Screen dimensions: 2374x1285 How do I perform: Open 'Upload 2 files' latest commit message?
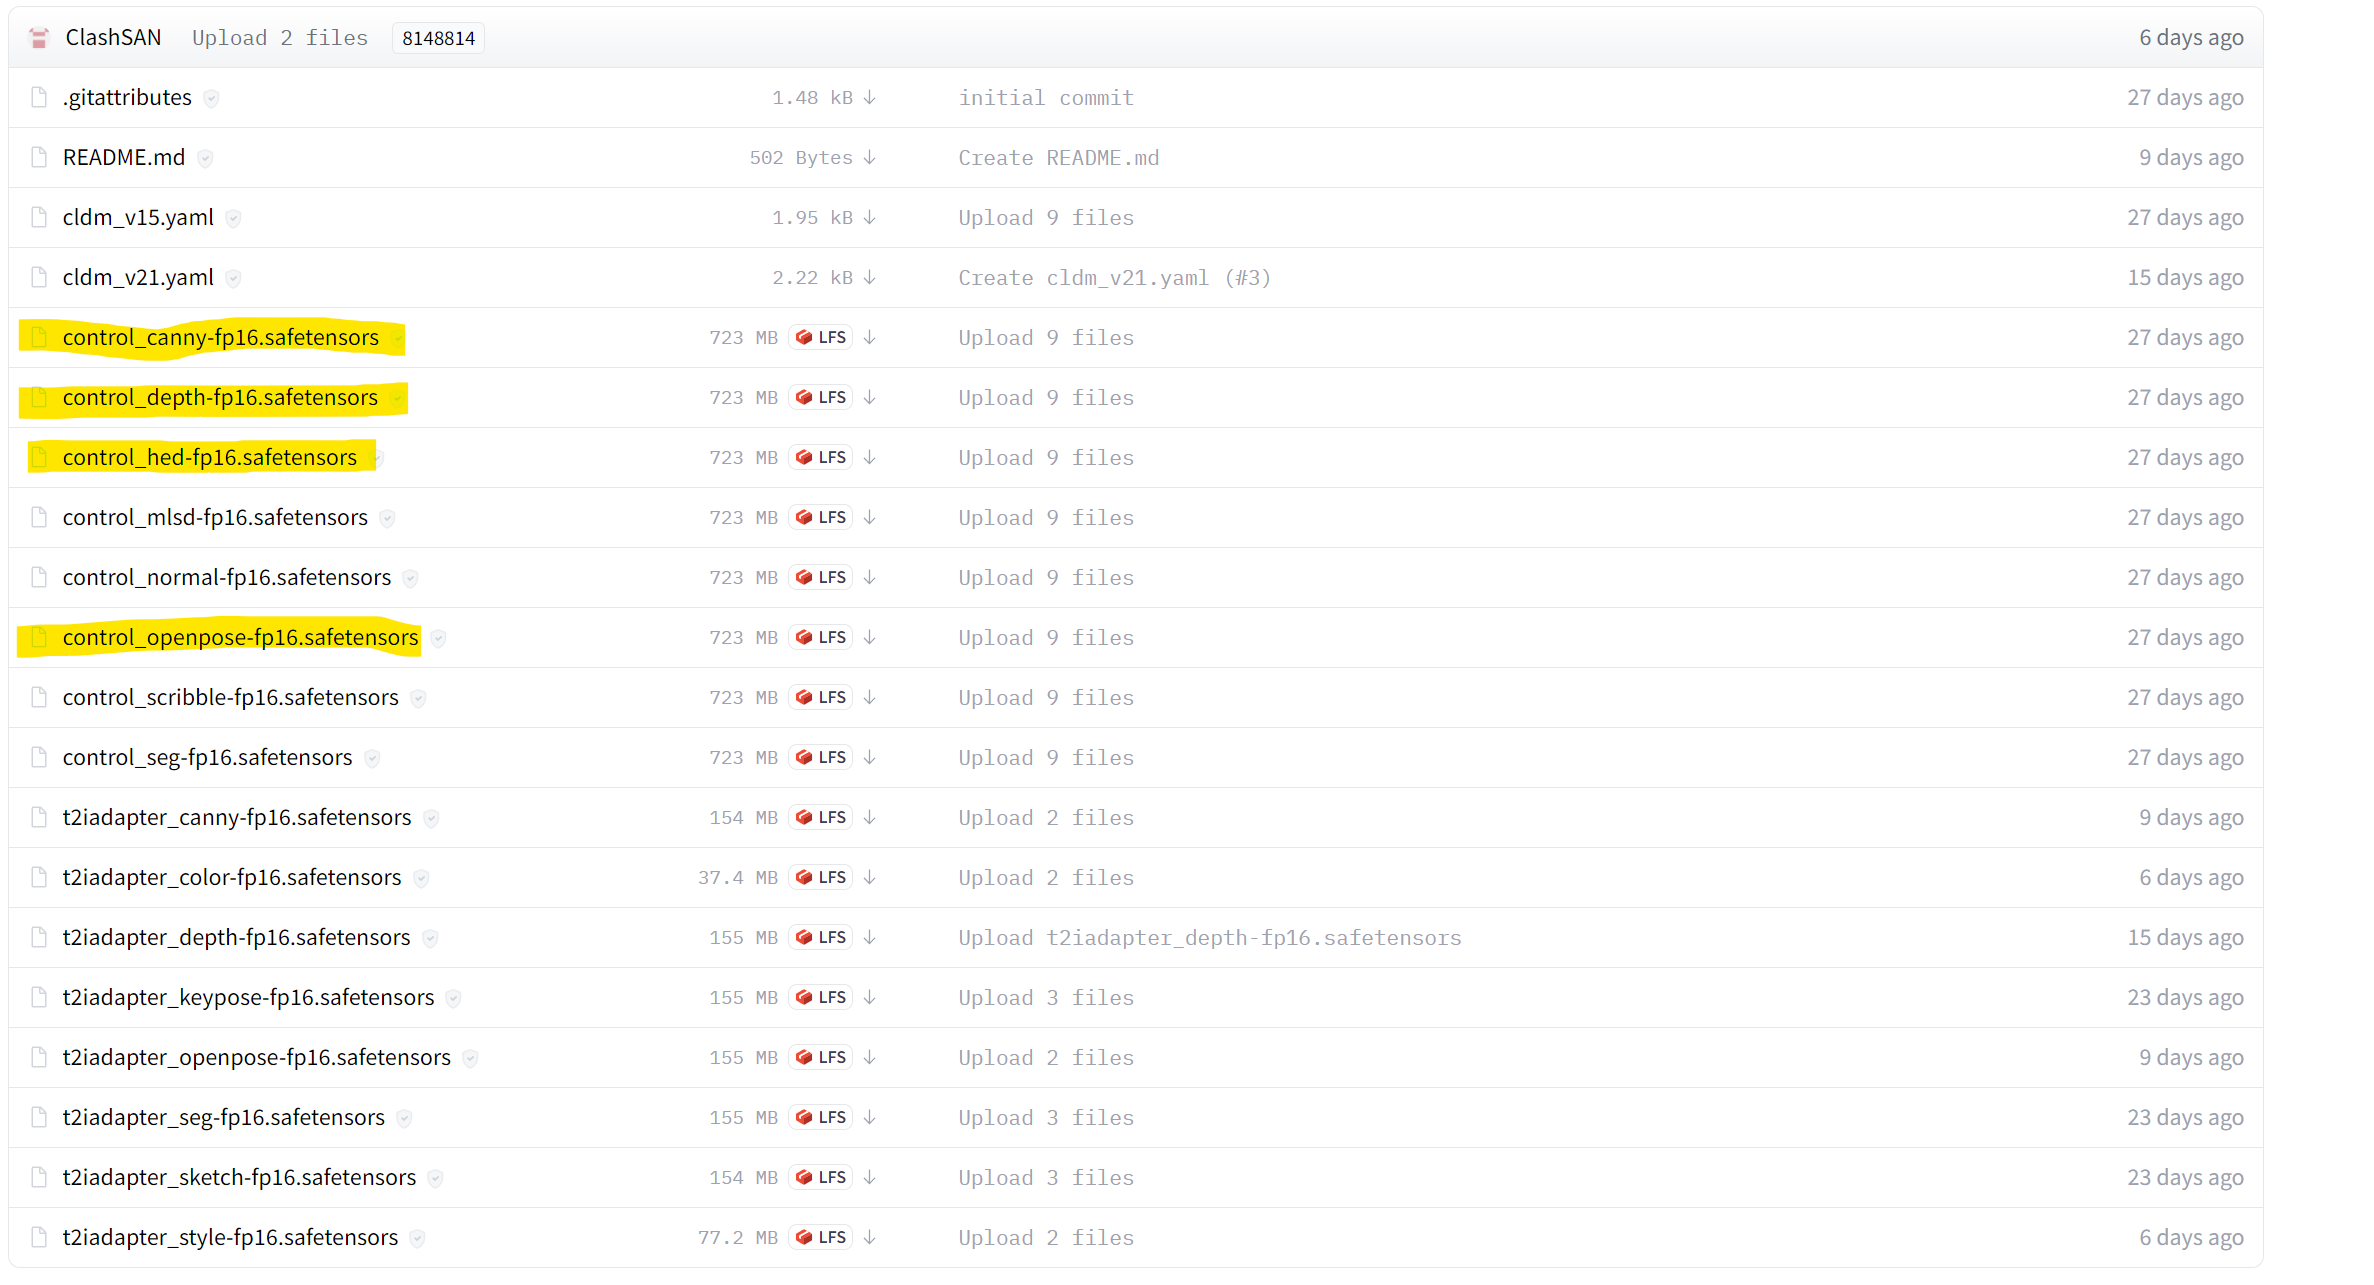(280, 38)
